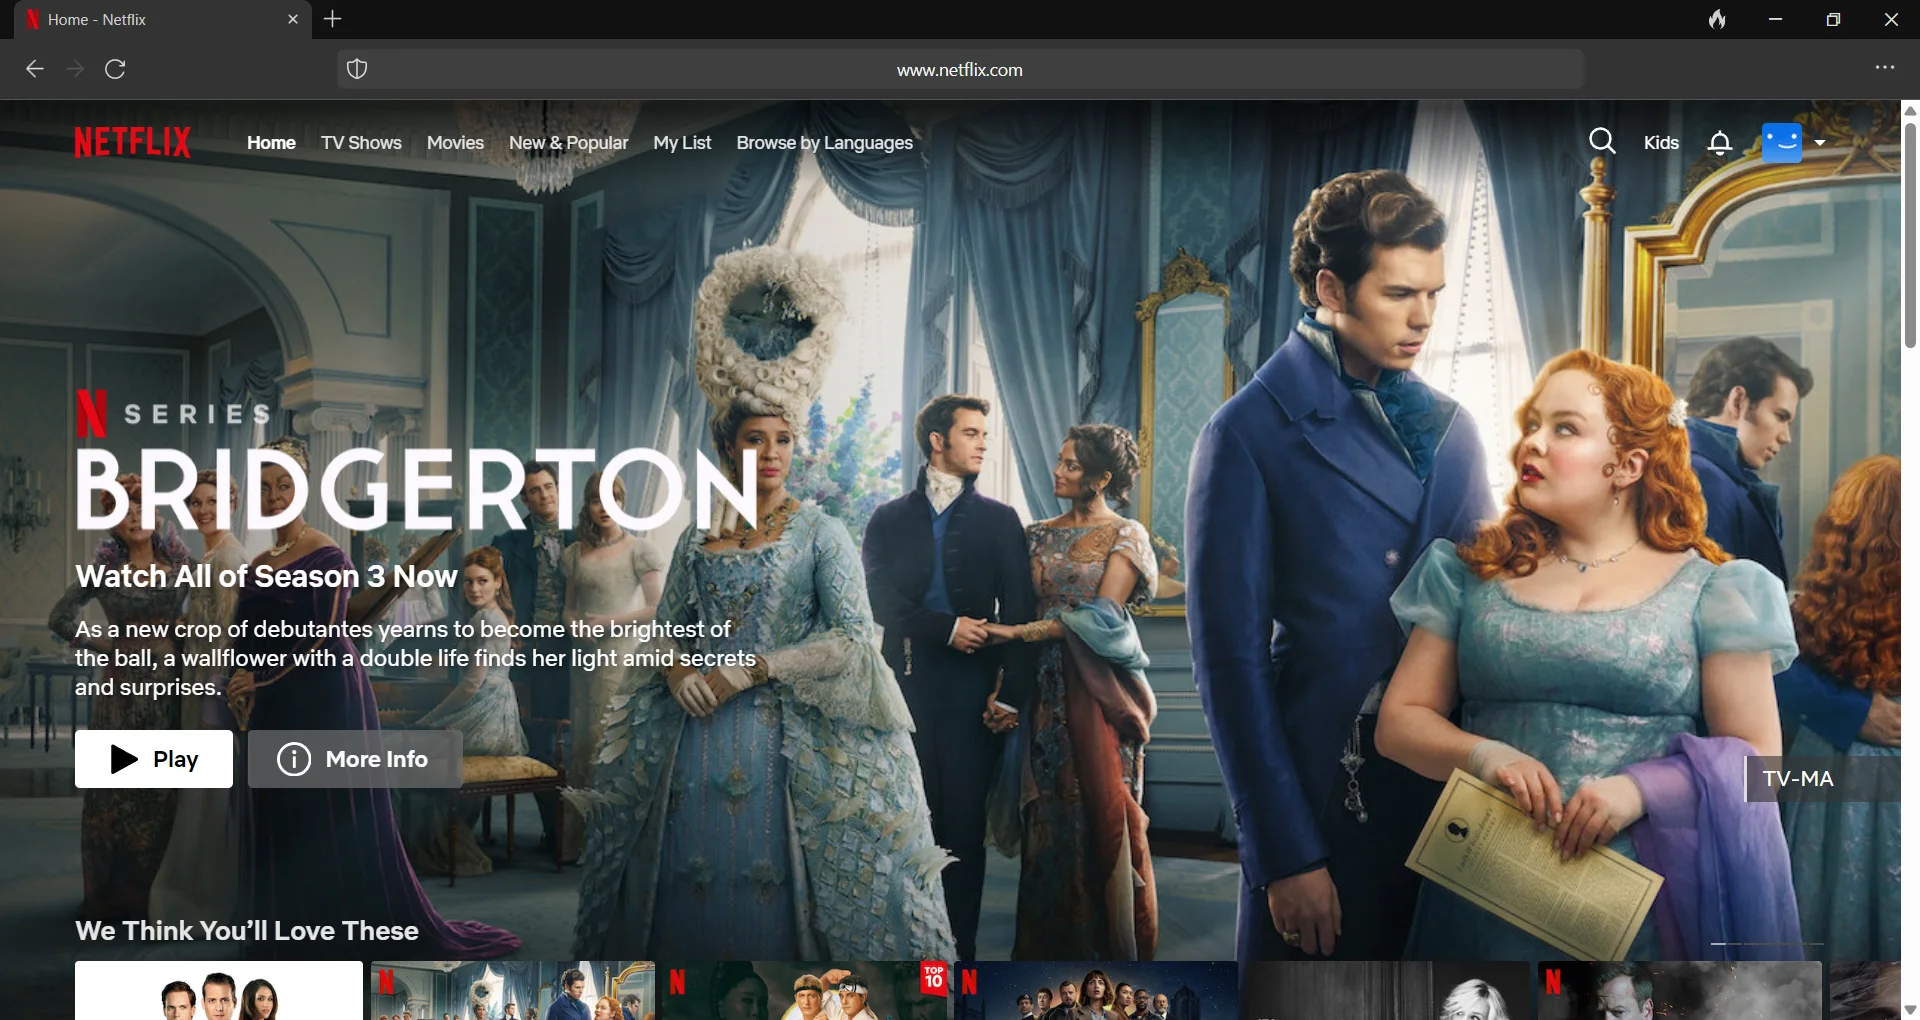Click the blue profile avatar
Image resolution: width=1920 pixels, height=1020 pixels.
1781,142
